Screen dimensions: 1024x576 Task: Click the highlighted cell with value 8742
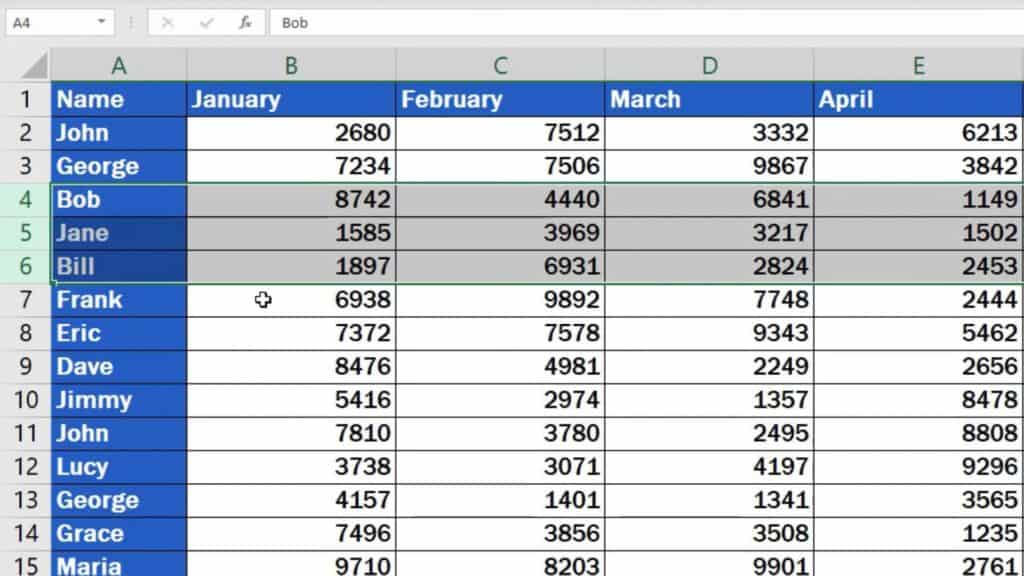tap(291, 199)
